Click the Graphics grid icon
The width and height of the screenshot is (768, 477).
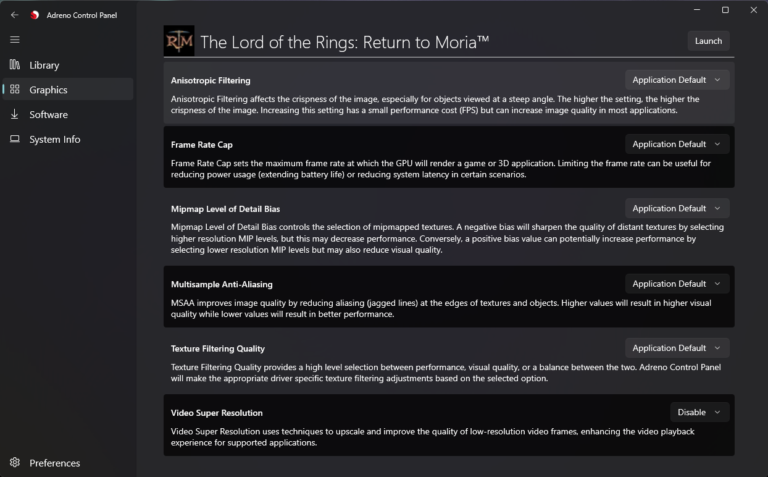14,90
